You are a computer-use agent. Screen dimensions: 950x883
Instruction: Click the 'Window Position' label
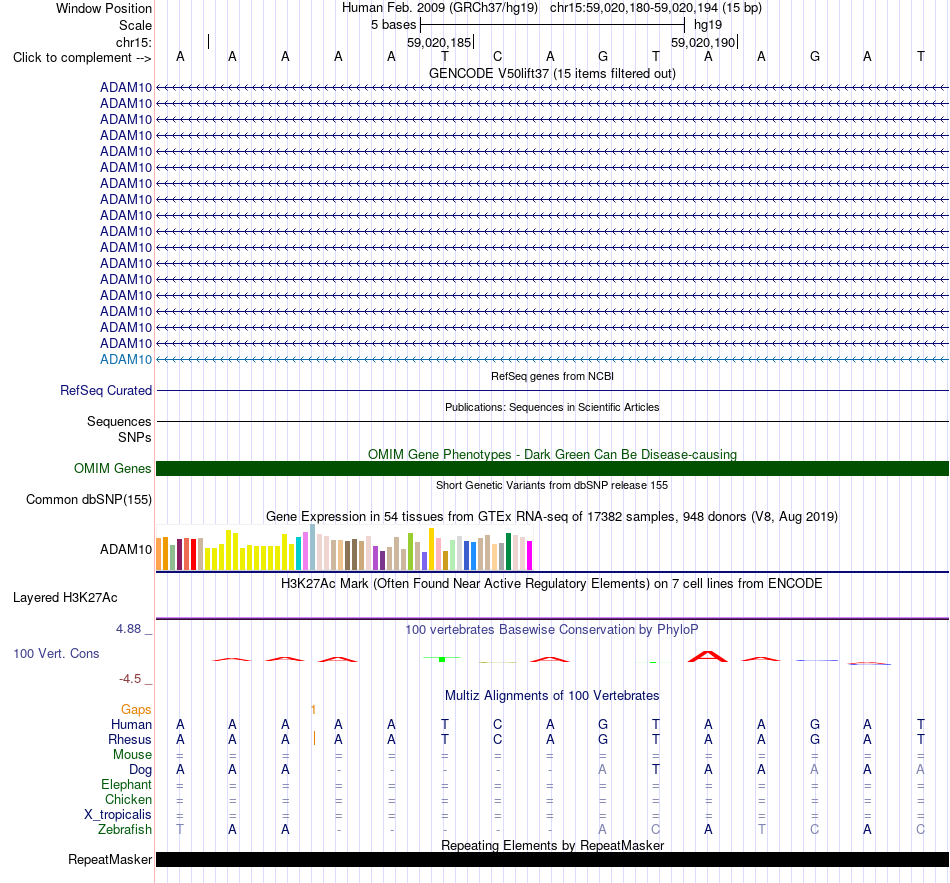pos(104,8)
